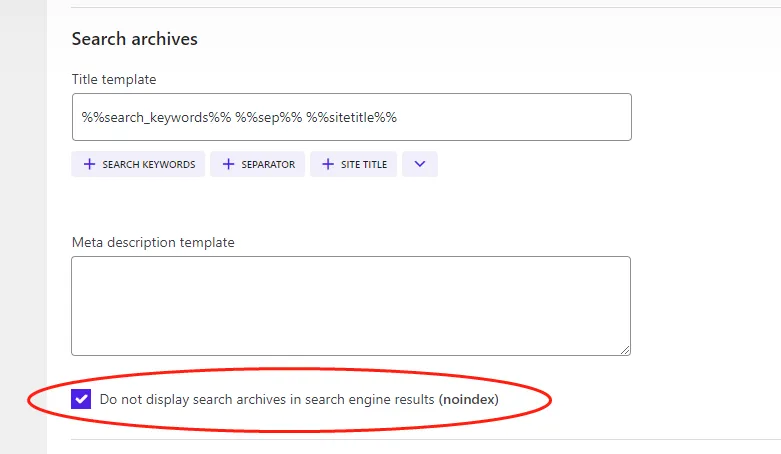Screen dimensions: 781x454
Task: Click the 'Meta description template' label
Action: pos(153,242)
